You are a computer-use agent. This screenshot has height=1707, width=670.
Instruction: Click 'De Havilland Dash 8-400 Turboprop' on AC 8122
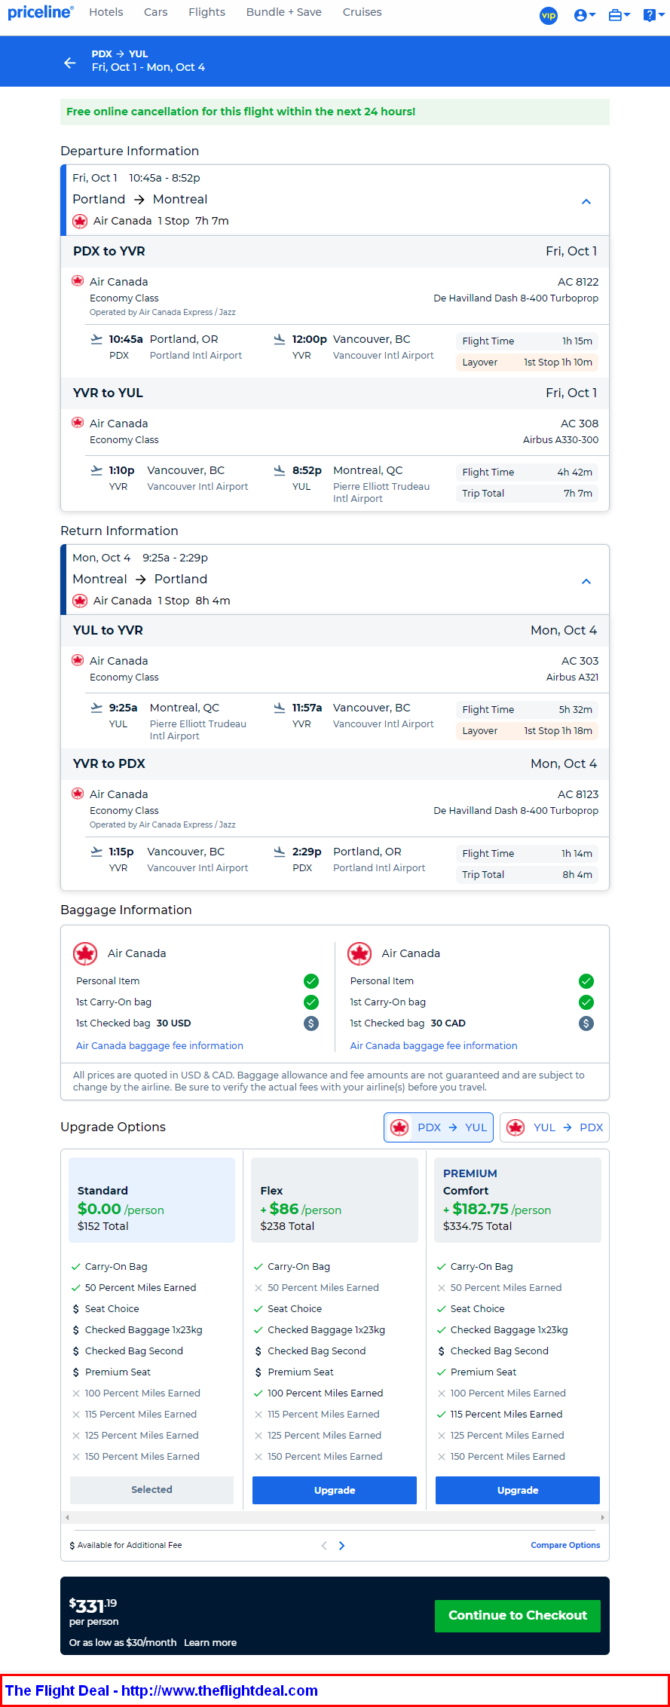tap(516, 298)
